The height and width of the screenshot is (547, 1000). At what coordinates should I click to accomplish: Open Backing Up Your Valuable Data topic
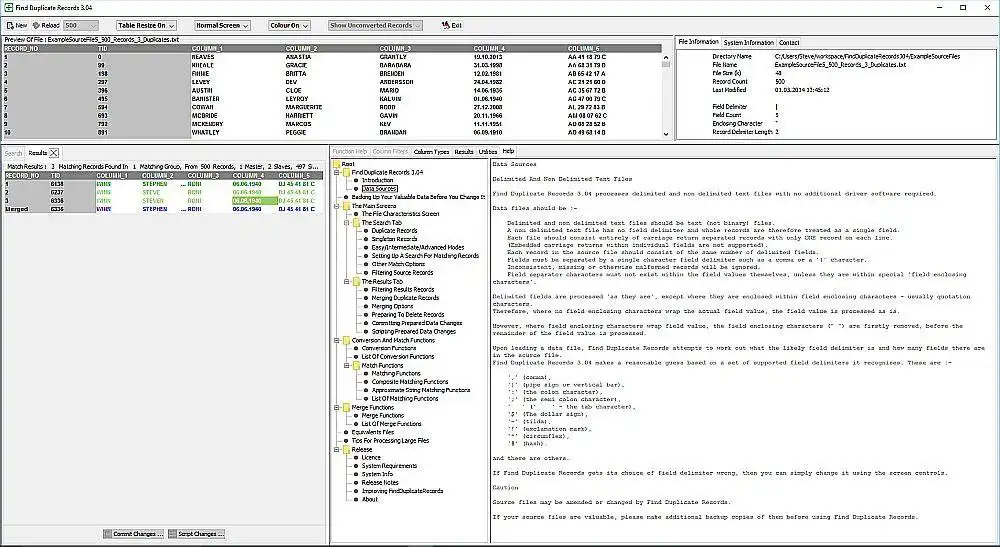(x=418, y=197)
